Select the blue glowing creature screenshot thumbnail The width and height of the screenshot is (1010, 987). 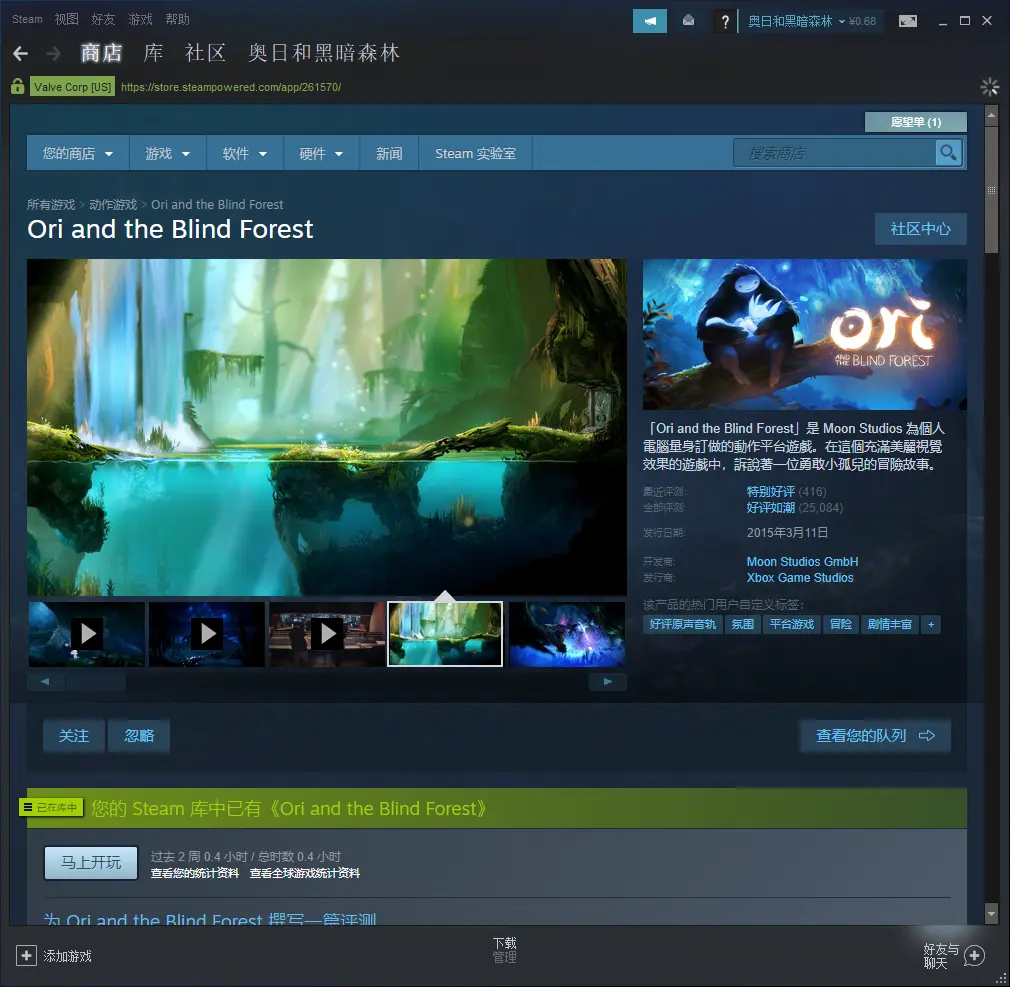click(x=567, y=634)
